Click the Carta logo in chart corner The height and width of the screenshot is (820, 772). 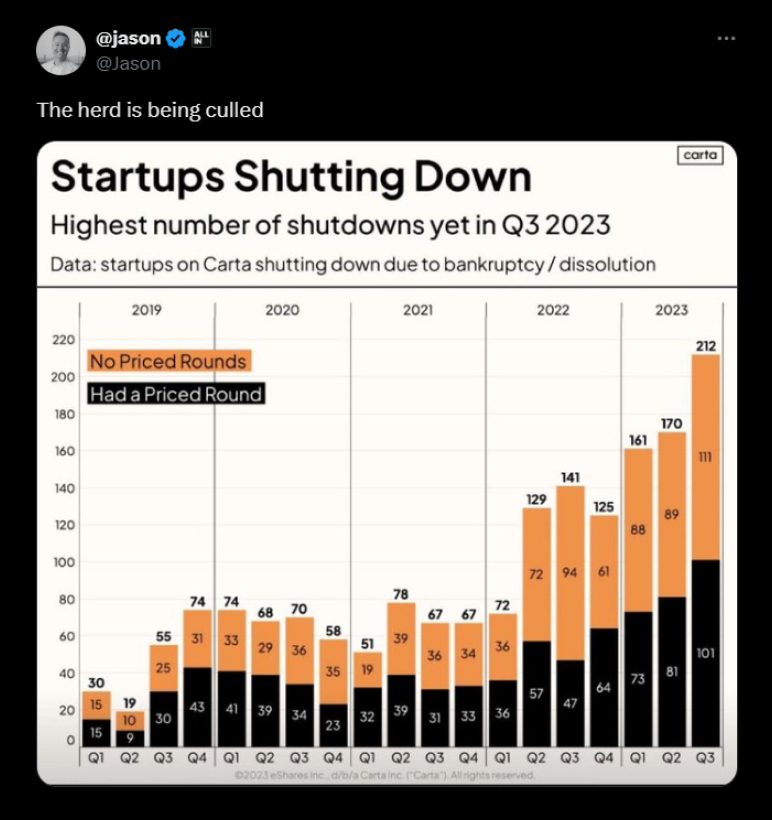pyautogui.click(x=699, y=155)
